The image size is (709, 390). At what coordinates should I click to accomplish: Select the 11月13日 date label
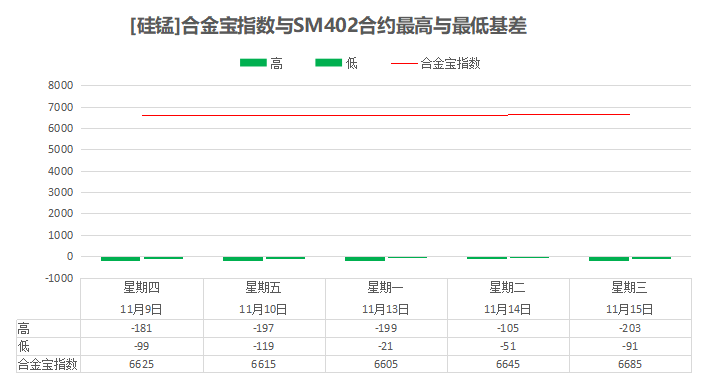click(386, 310)
